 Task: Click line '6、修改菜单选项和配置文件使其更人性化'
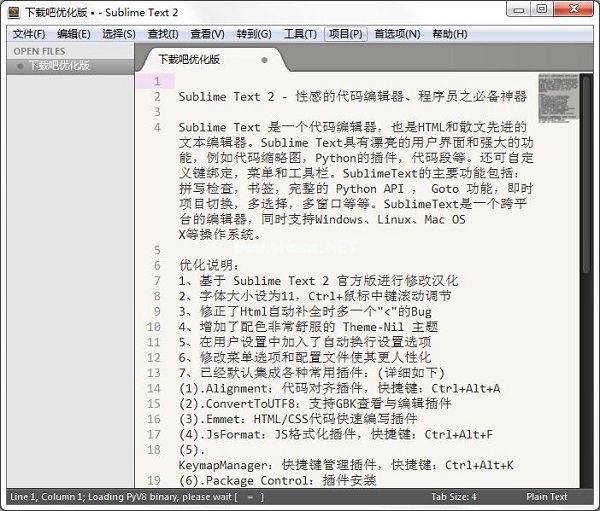pos(305,358)
